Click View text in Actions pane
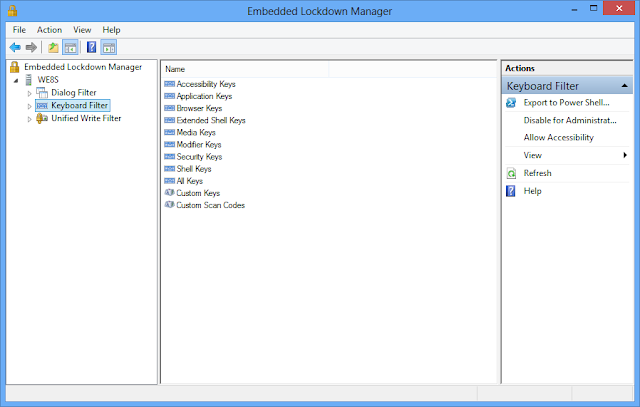This screenshot has width=640, height=407. point(533,155)
